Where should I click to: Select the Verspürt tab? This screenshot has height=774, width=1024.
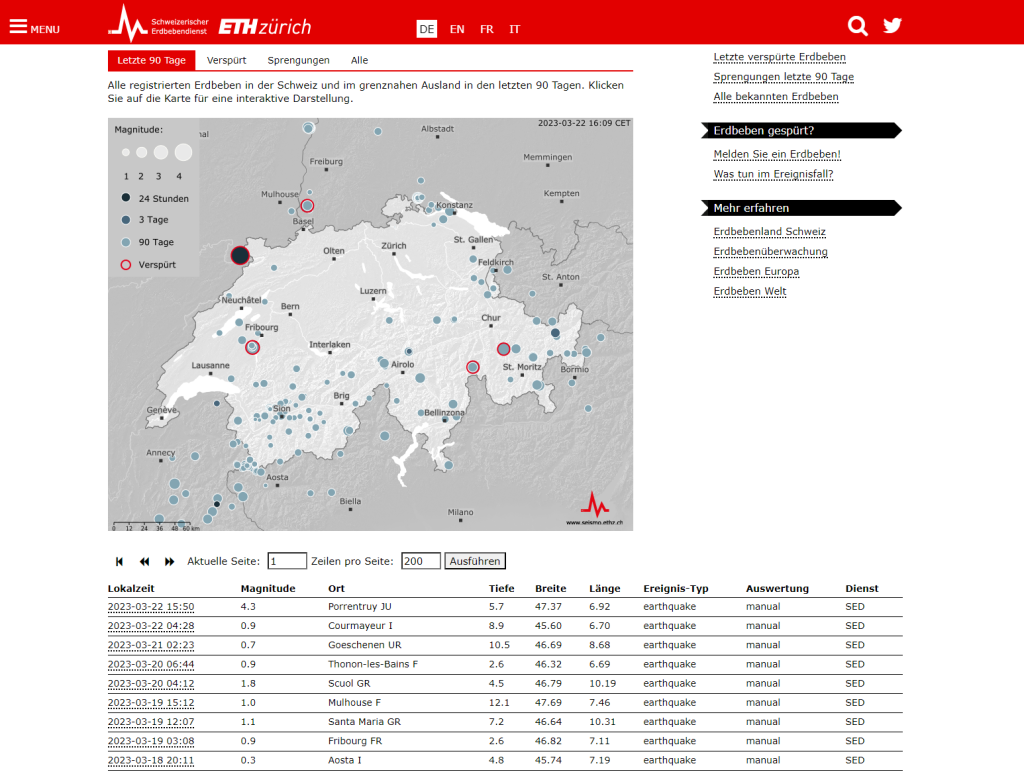click(227, 60)
